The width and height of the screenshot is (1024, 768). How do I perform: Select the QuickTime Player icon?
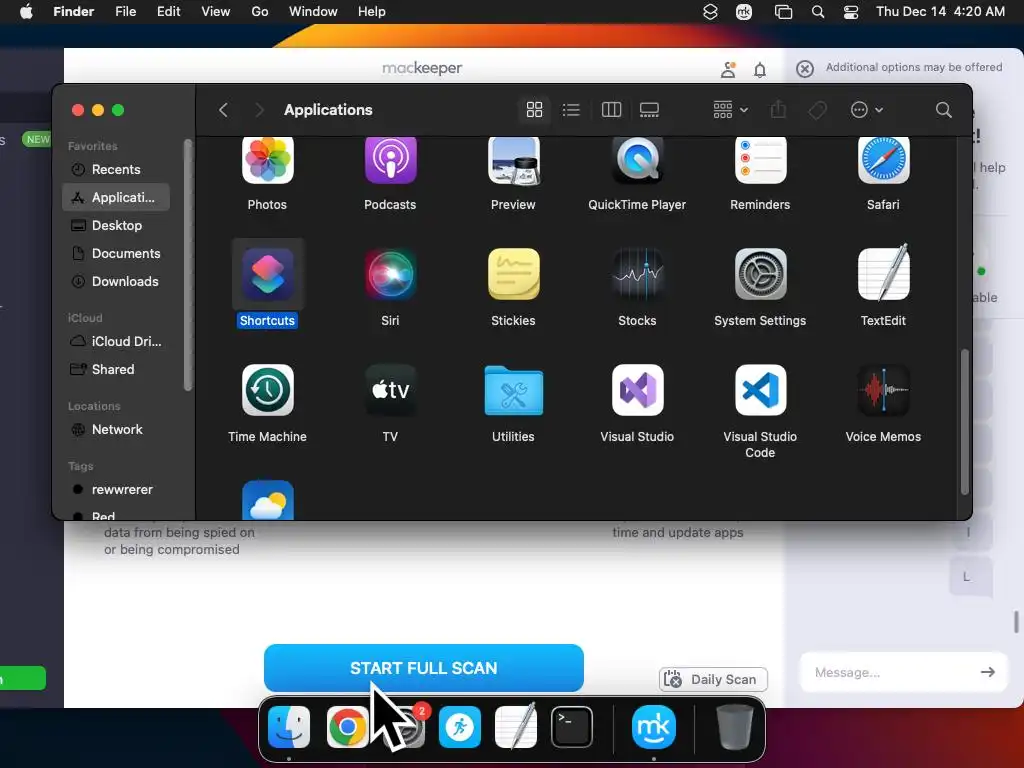pos(637,160)
